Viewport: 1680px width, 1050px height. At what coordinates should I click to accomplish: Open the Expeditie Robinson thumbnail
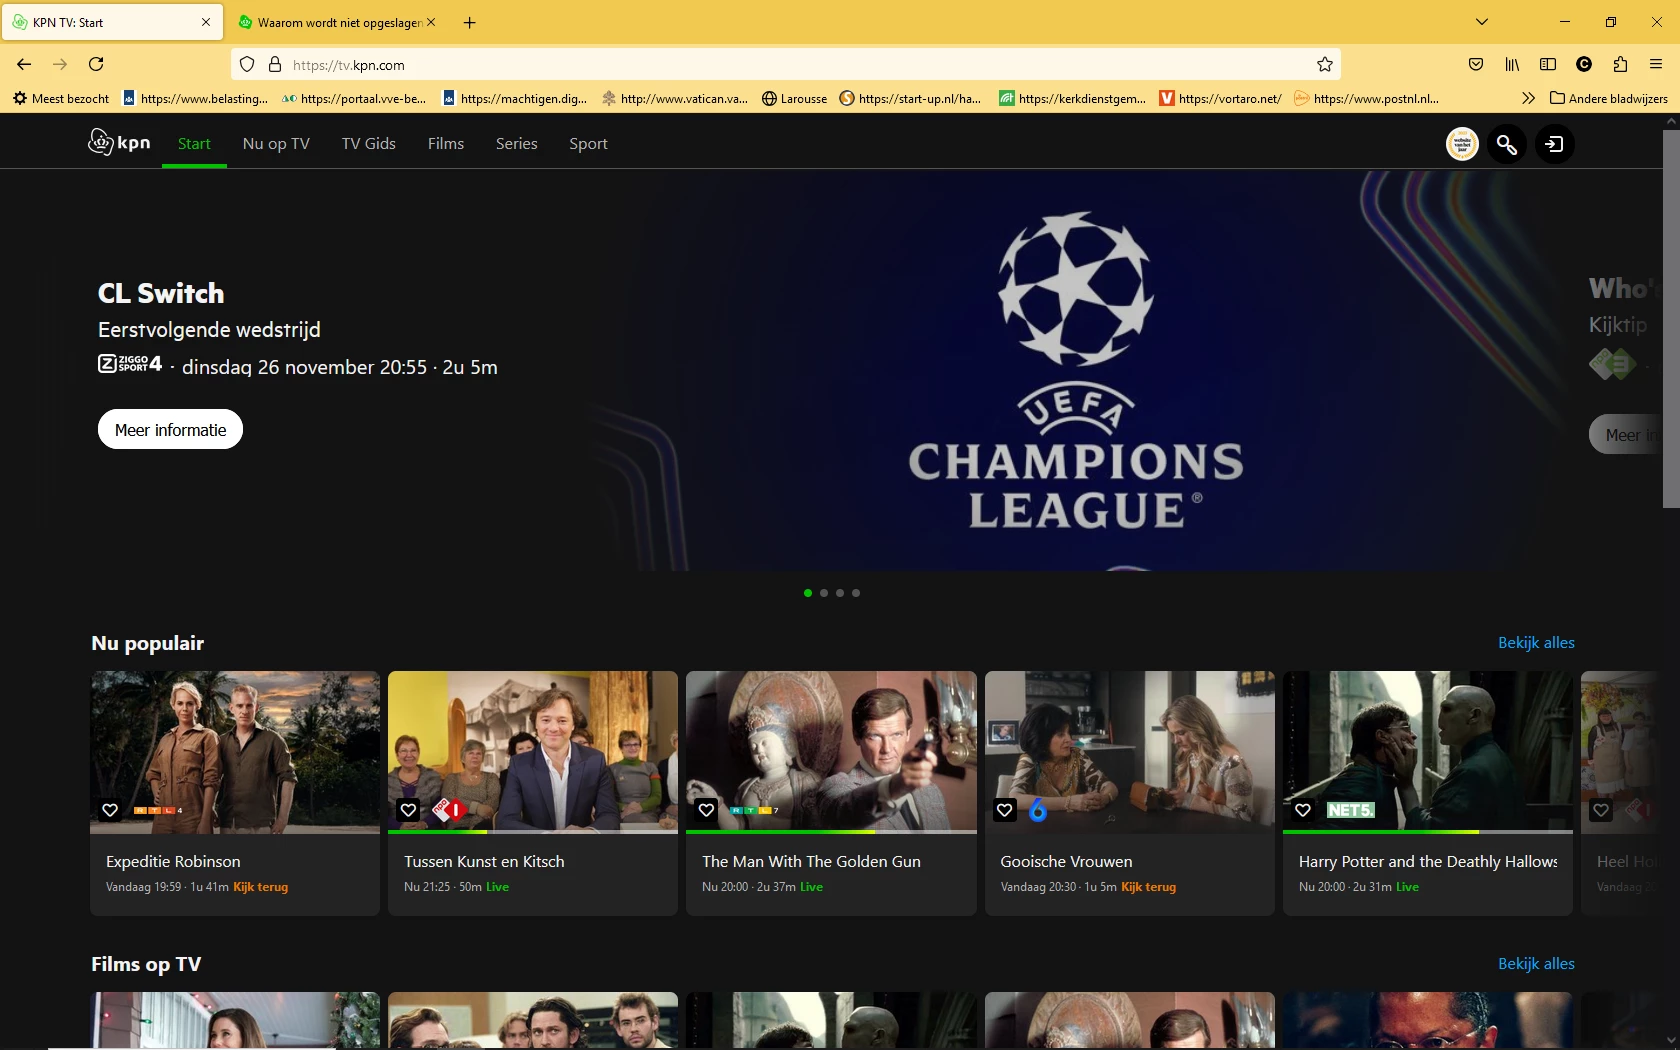coord(235,752)
